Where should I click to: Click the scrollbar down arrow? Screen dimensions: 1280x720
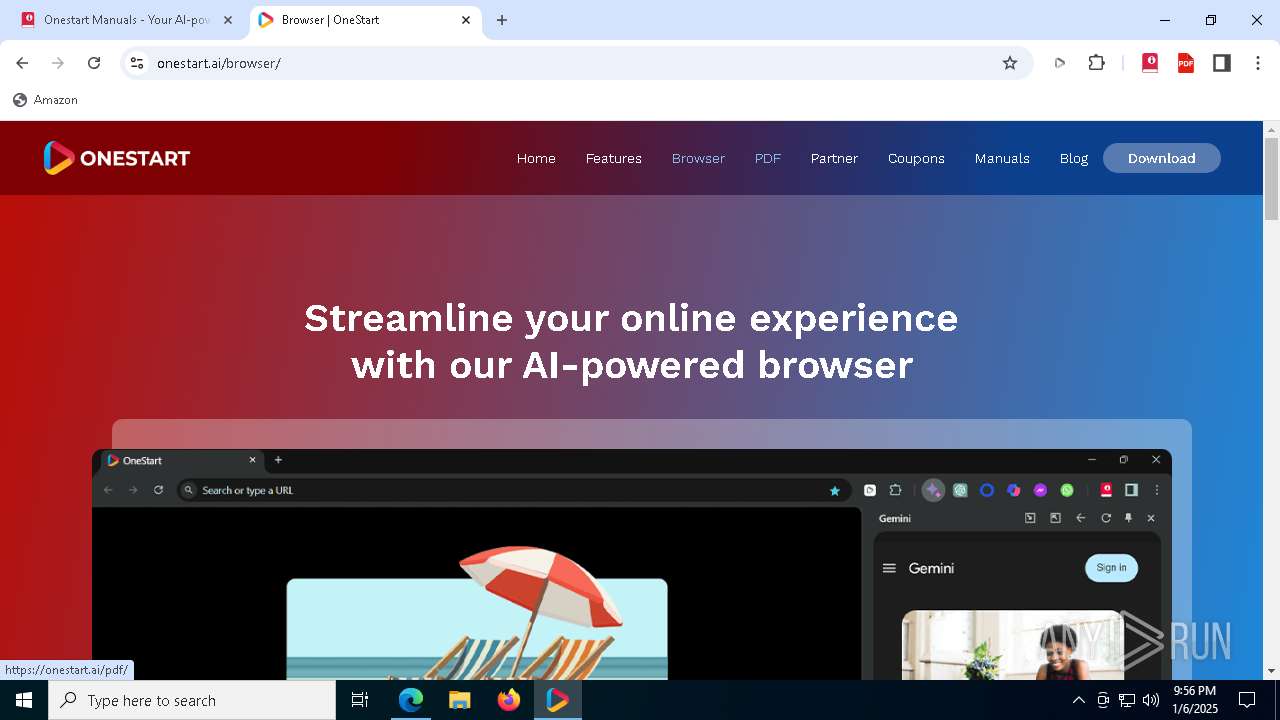pos(1272,671)
